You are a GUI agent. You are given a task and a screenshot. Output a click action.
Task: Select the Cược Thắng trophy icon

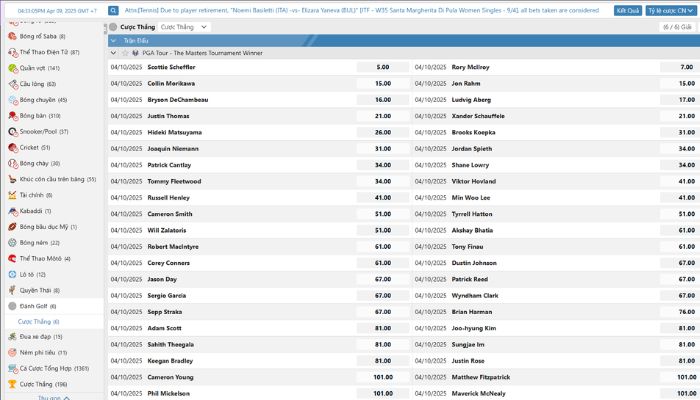12,384
